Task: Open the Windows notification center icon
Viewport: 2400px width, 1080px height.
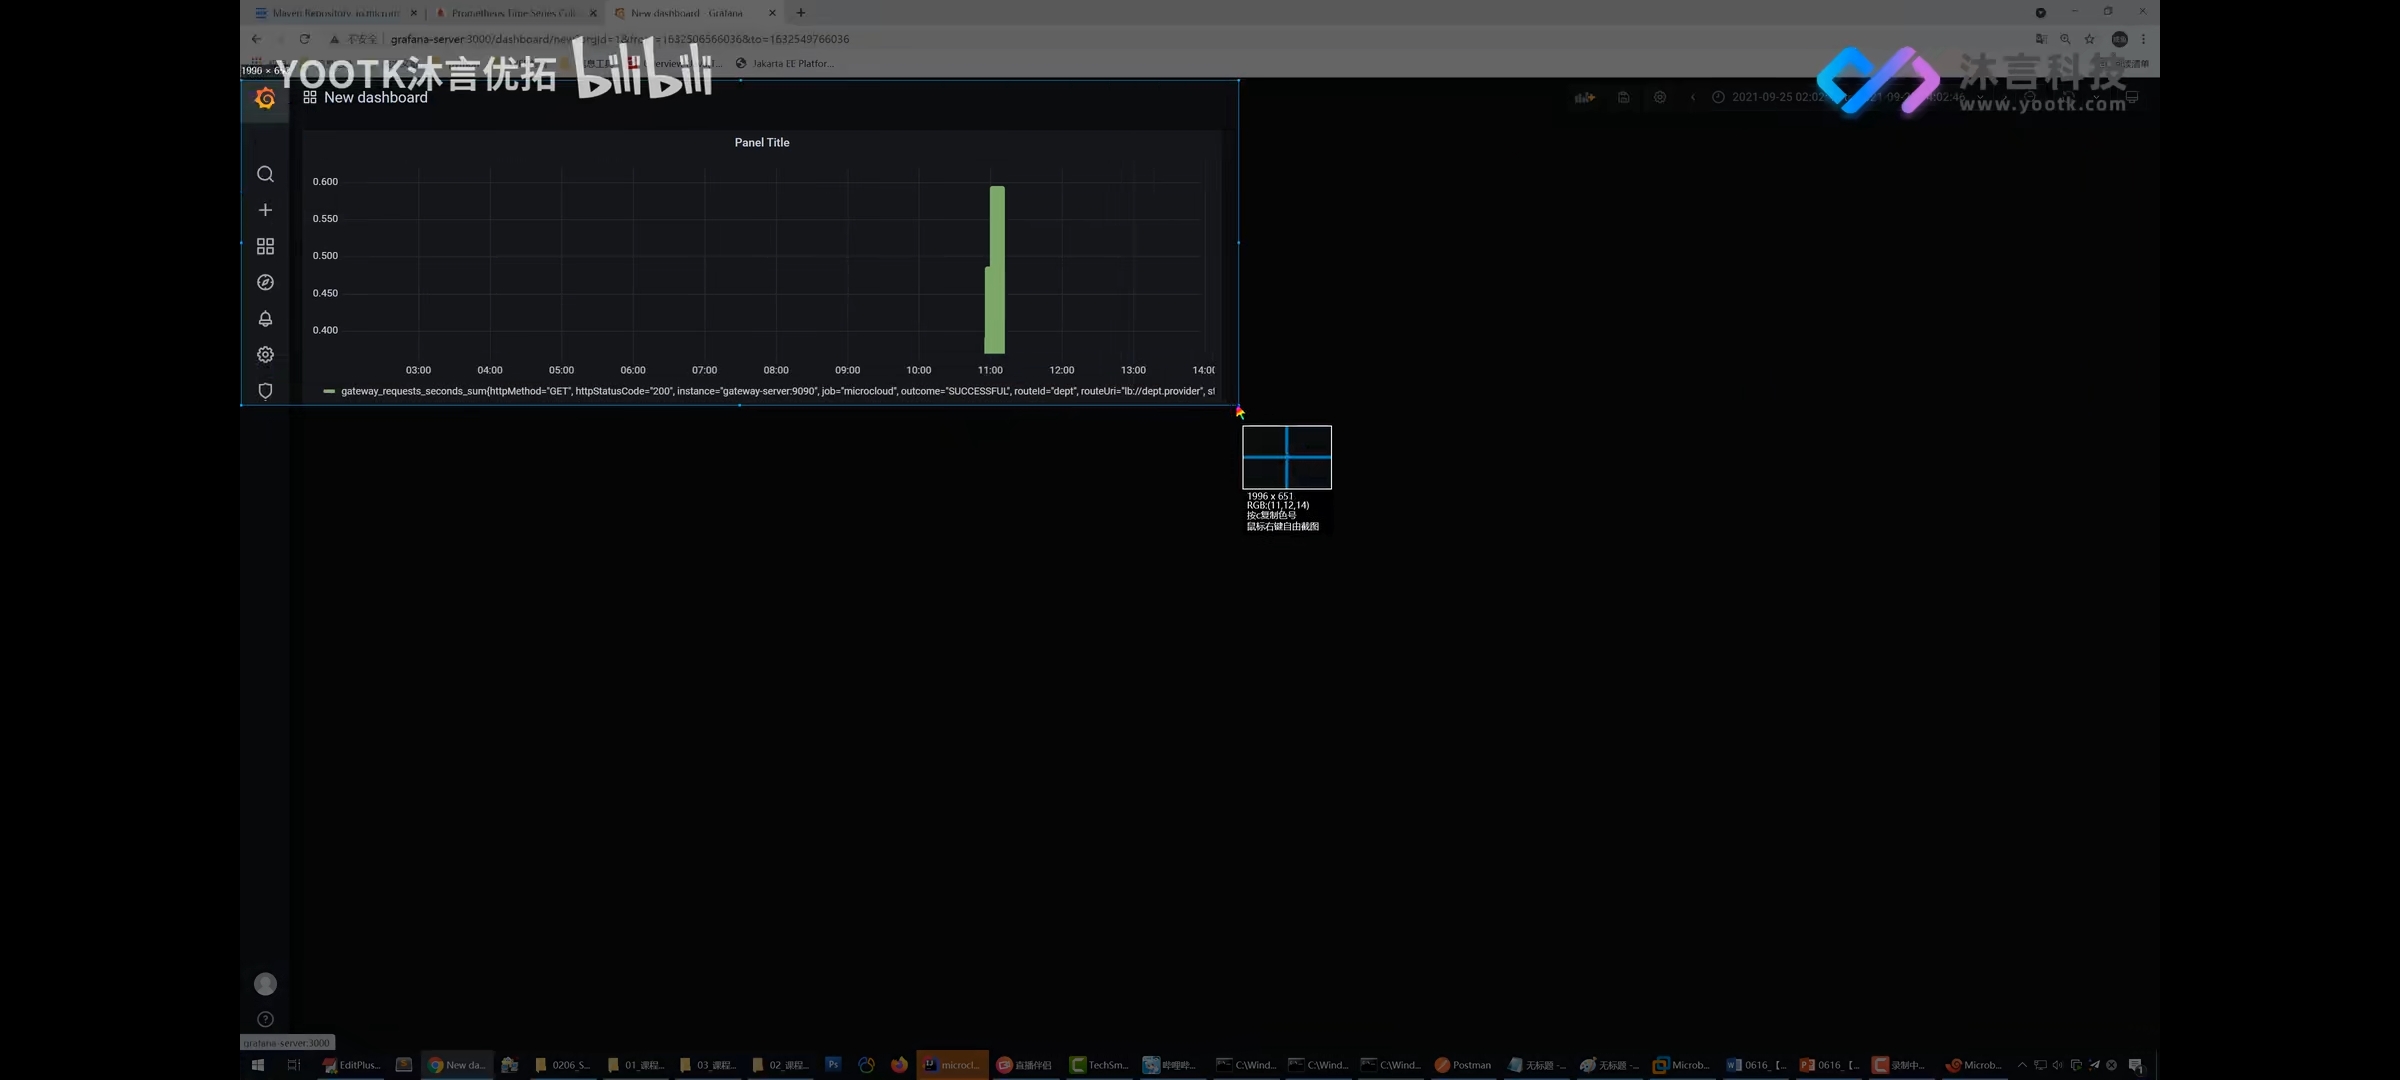Action: coord(2135,1065)
